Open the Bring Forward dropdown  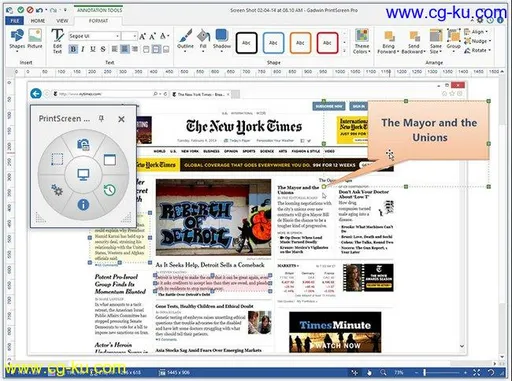388,42
